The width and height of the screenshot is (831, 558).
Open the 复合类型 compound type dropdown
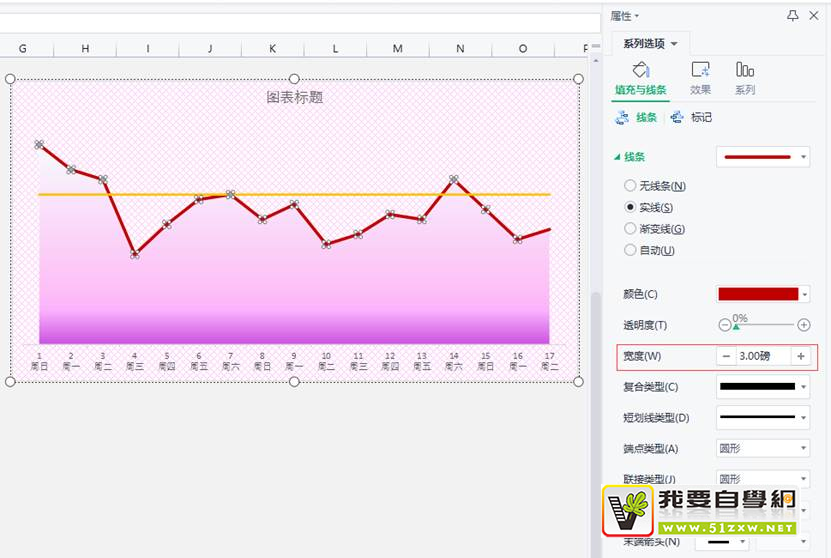coord(763,386)
